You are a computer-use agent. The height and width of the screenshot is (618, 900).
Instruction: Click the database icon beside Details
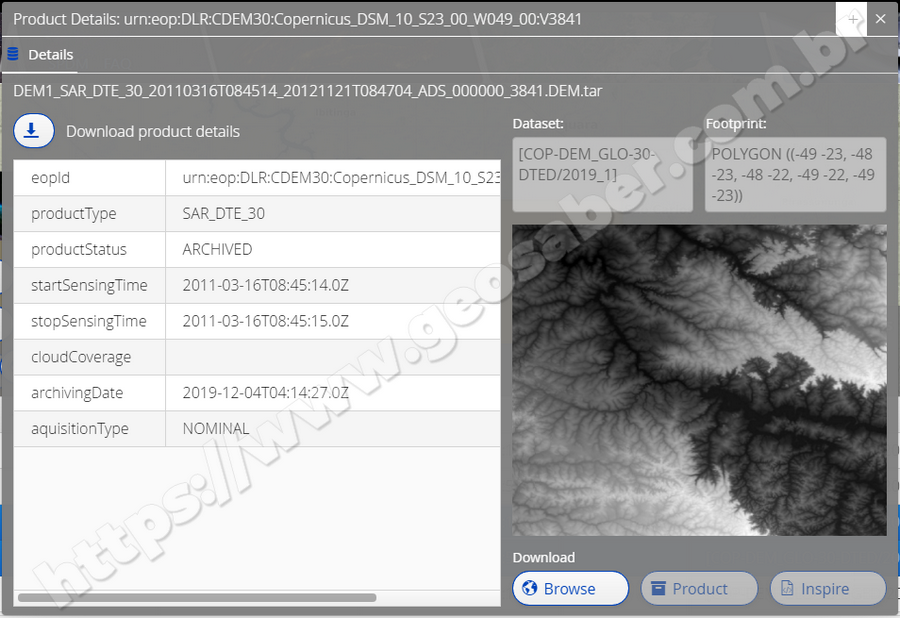(x=13, y=54)
